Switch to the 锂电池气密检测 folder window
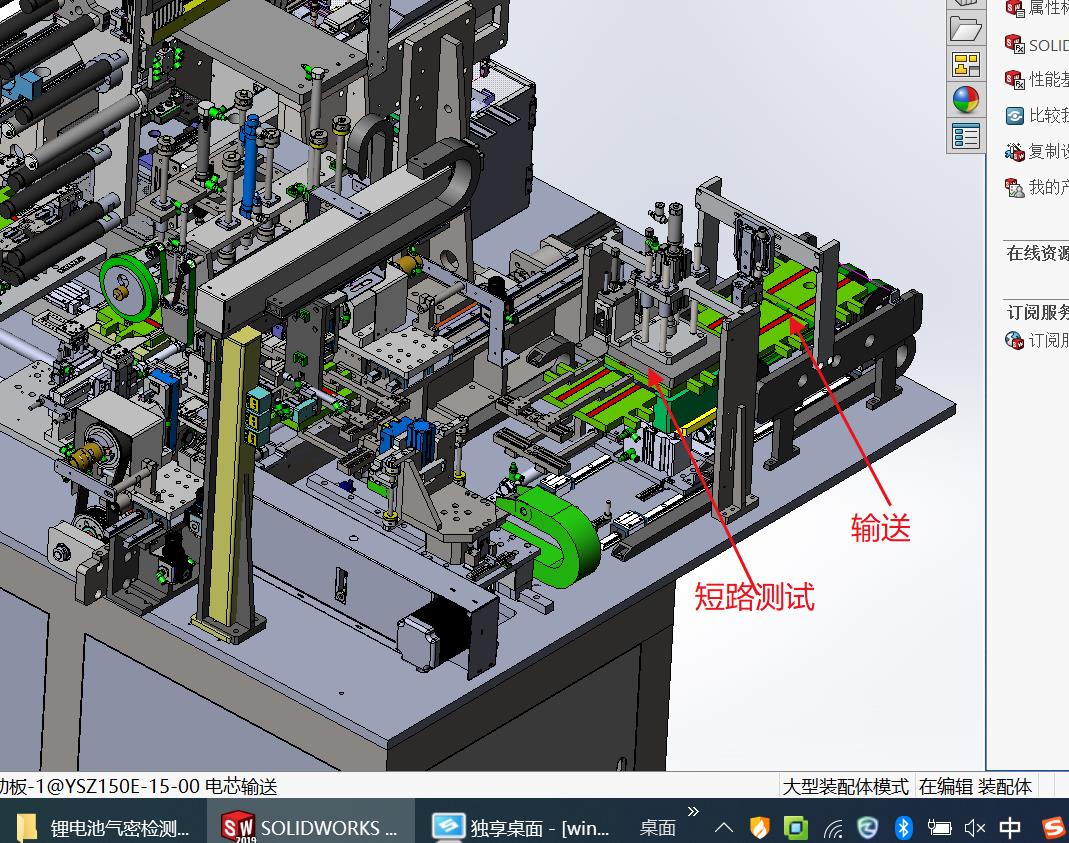This screenshot has width=1069, height=843. pos(102,827)
